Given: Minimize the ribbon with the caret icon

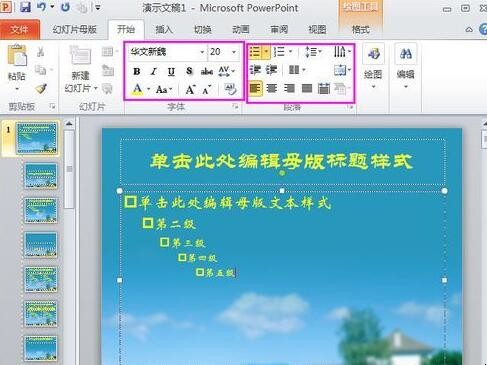Looking at the screenshot, I should [469, 29].
